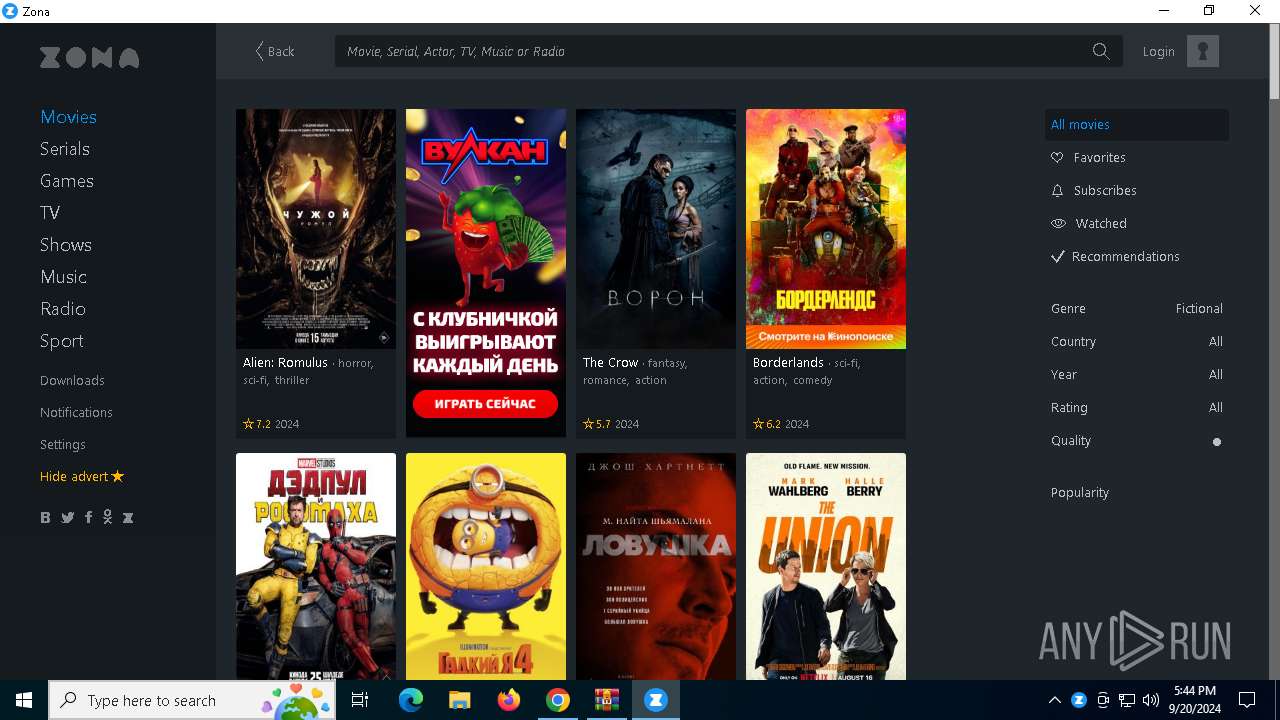Open the Music section
This screenshot has height=720, width=1280.
click(63, 277)
